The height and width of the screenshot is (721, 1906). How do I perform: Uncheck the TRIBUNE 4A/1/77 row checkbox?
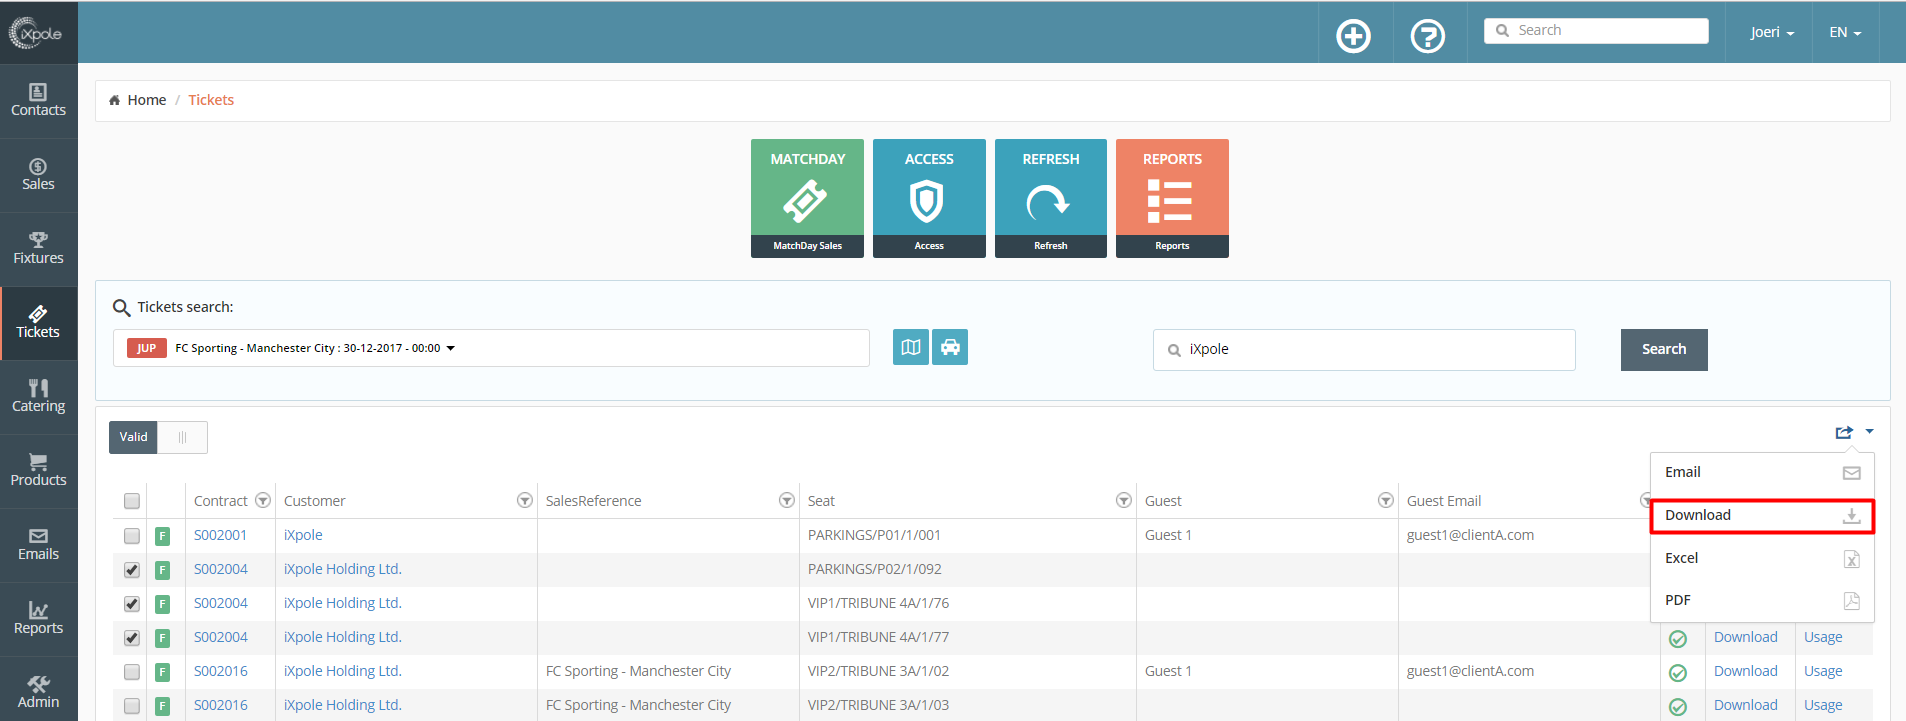[x=132, y=638]
